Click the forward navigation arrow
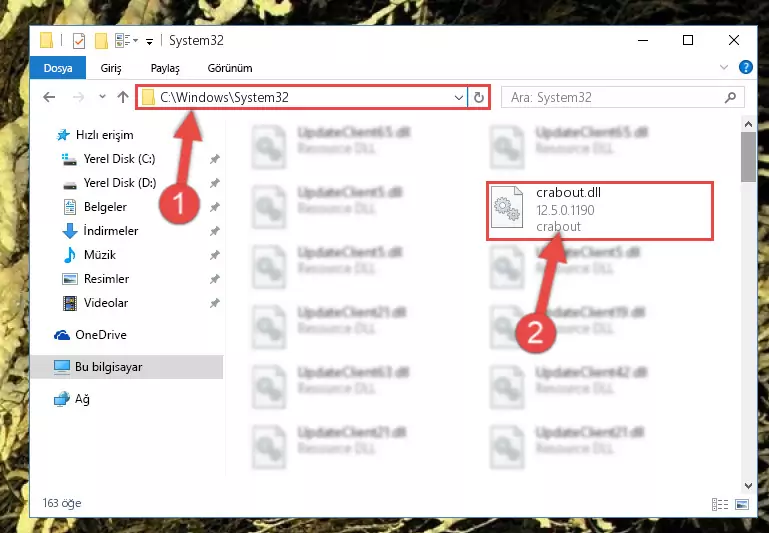Image resolution: width=769 pixels, height=533 pixels. pos(78,97)
